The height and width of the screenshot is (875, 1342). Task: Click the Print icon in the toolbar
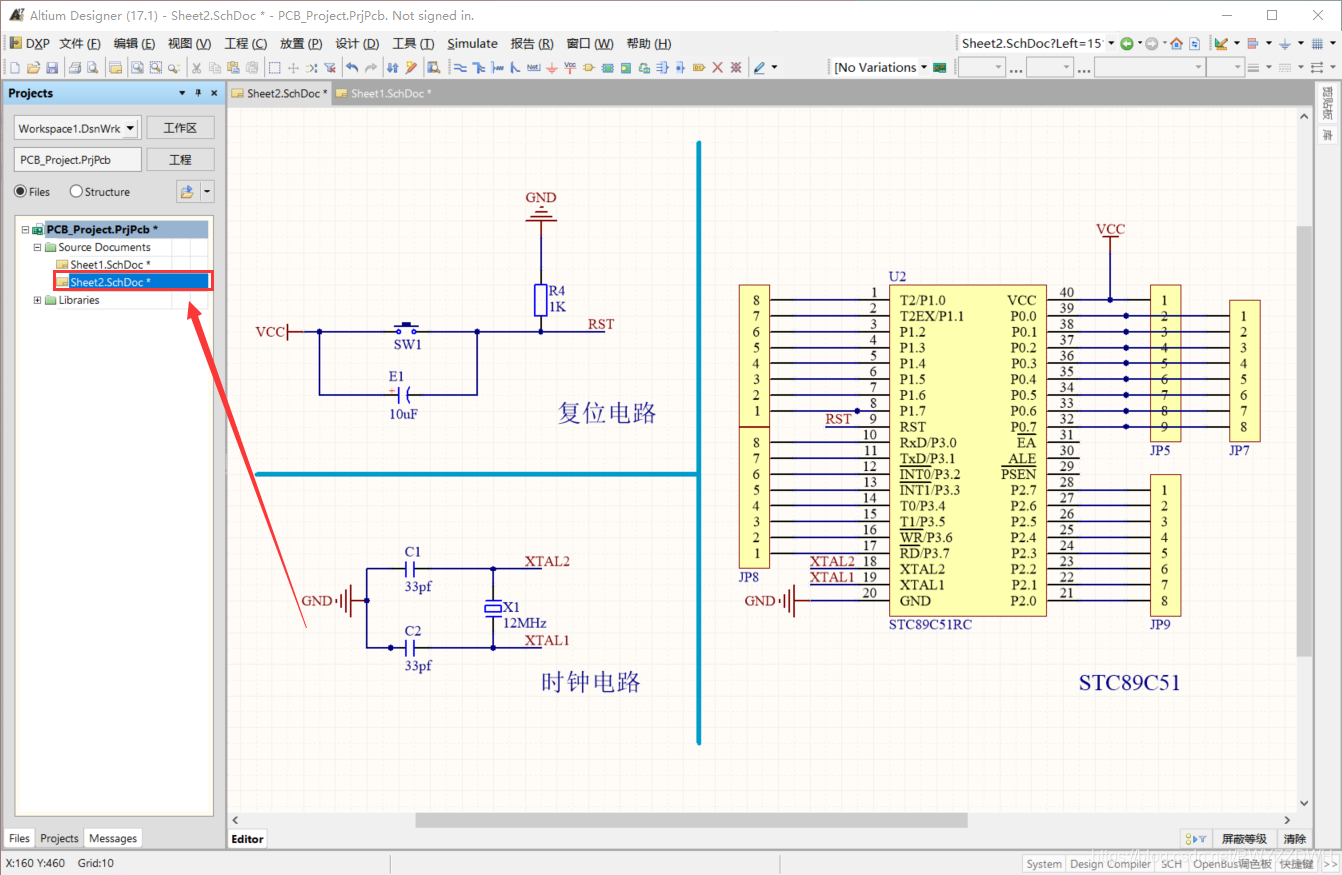[x=75, y=67]
